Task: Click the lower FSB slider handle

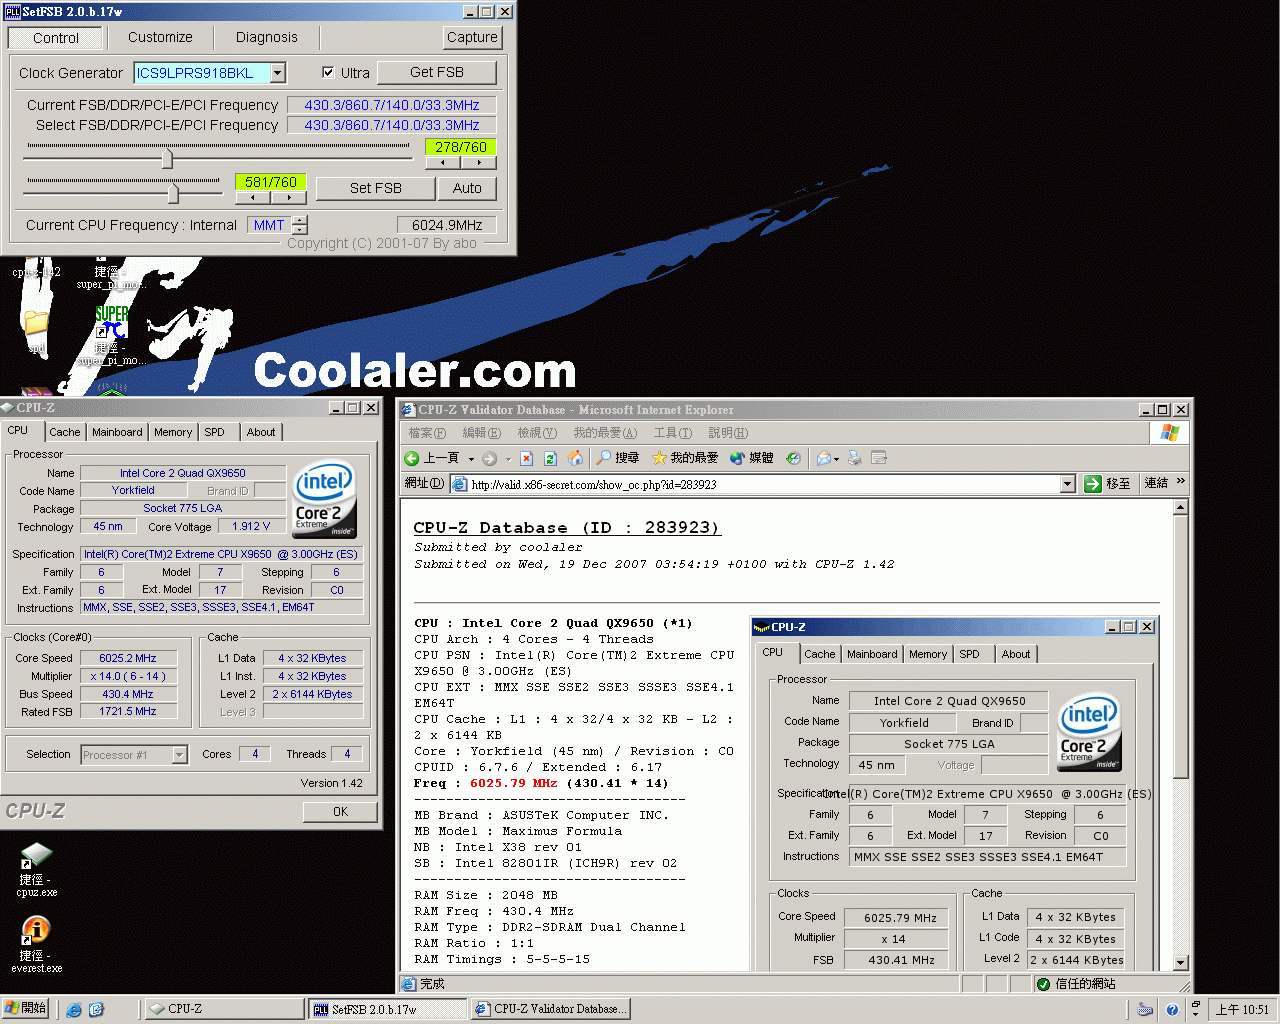Action: coord(173,192)
